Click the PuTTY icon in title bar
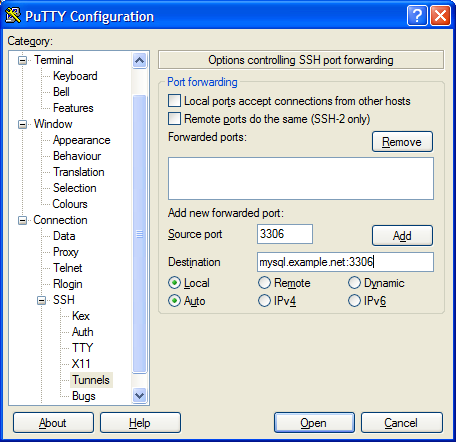 (x=13, y=16)
